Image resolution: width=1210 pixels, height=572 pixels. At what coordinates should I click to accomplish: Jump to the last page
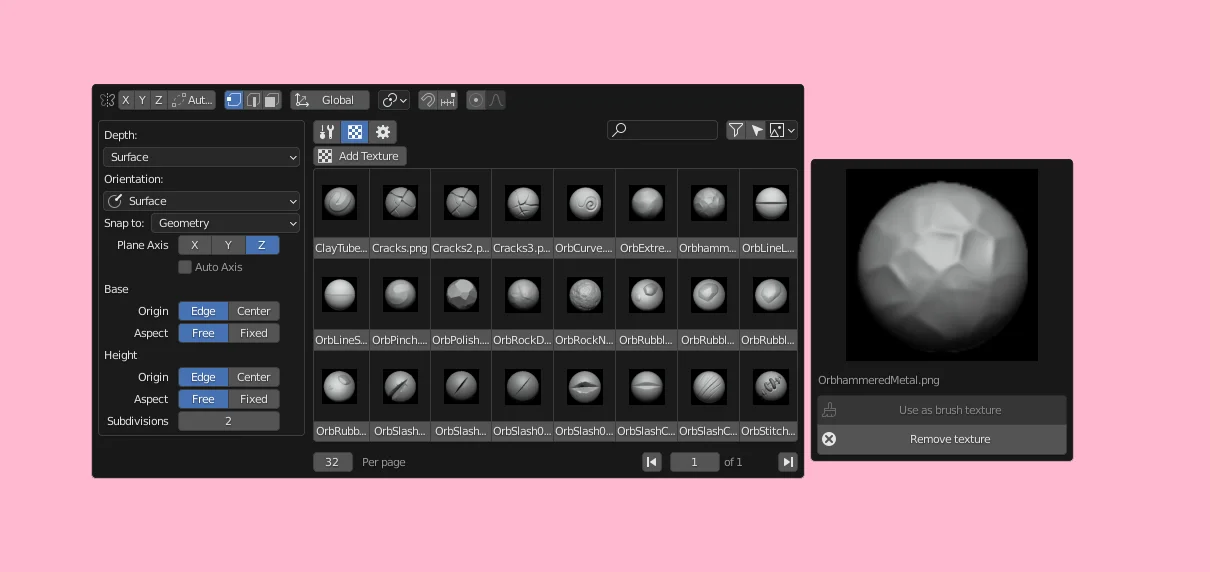(788, 462)
